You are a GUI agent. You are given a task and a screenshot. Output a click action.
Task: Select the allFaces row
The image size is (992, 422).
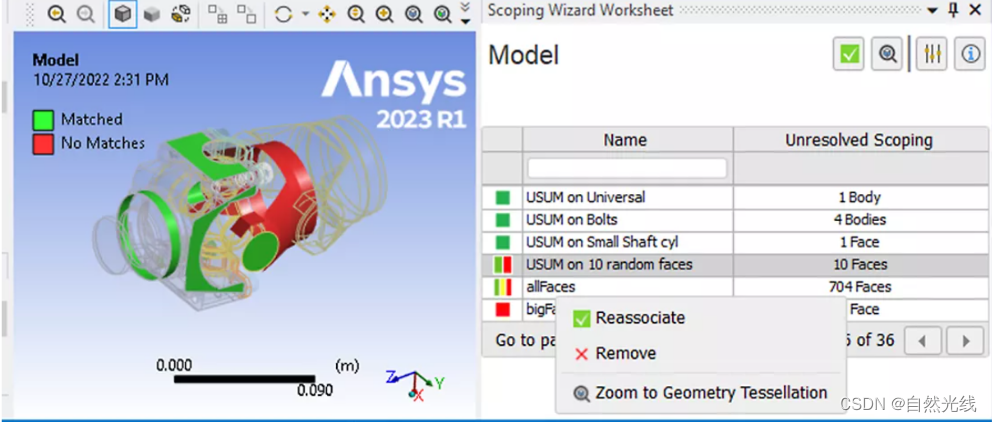(x=734, y=287)
